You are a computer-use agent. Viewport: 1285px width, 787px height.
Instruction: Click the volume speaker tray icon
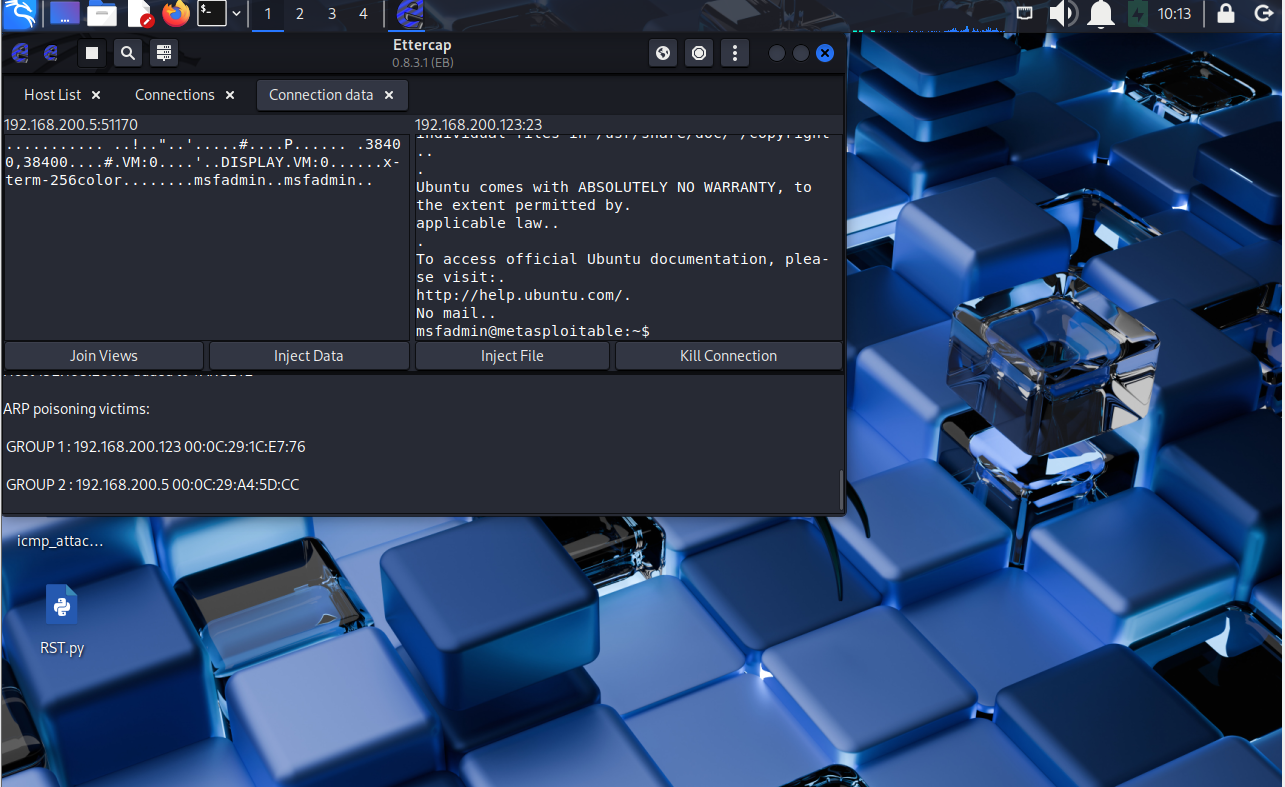pyautogui.click(x=1062, y=14)
